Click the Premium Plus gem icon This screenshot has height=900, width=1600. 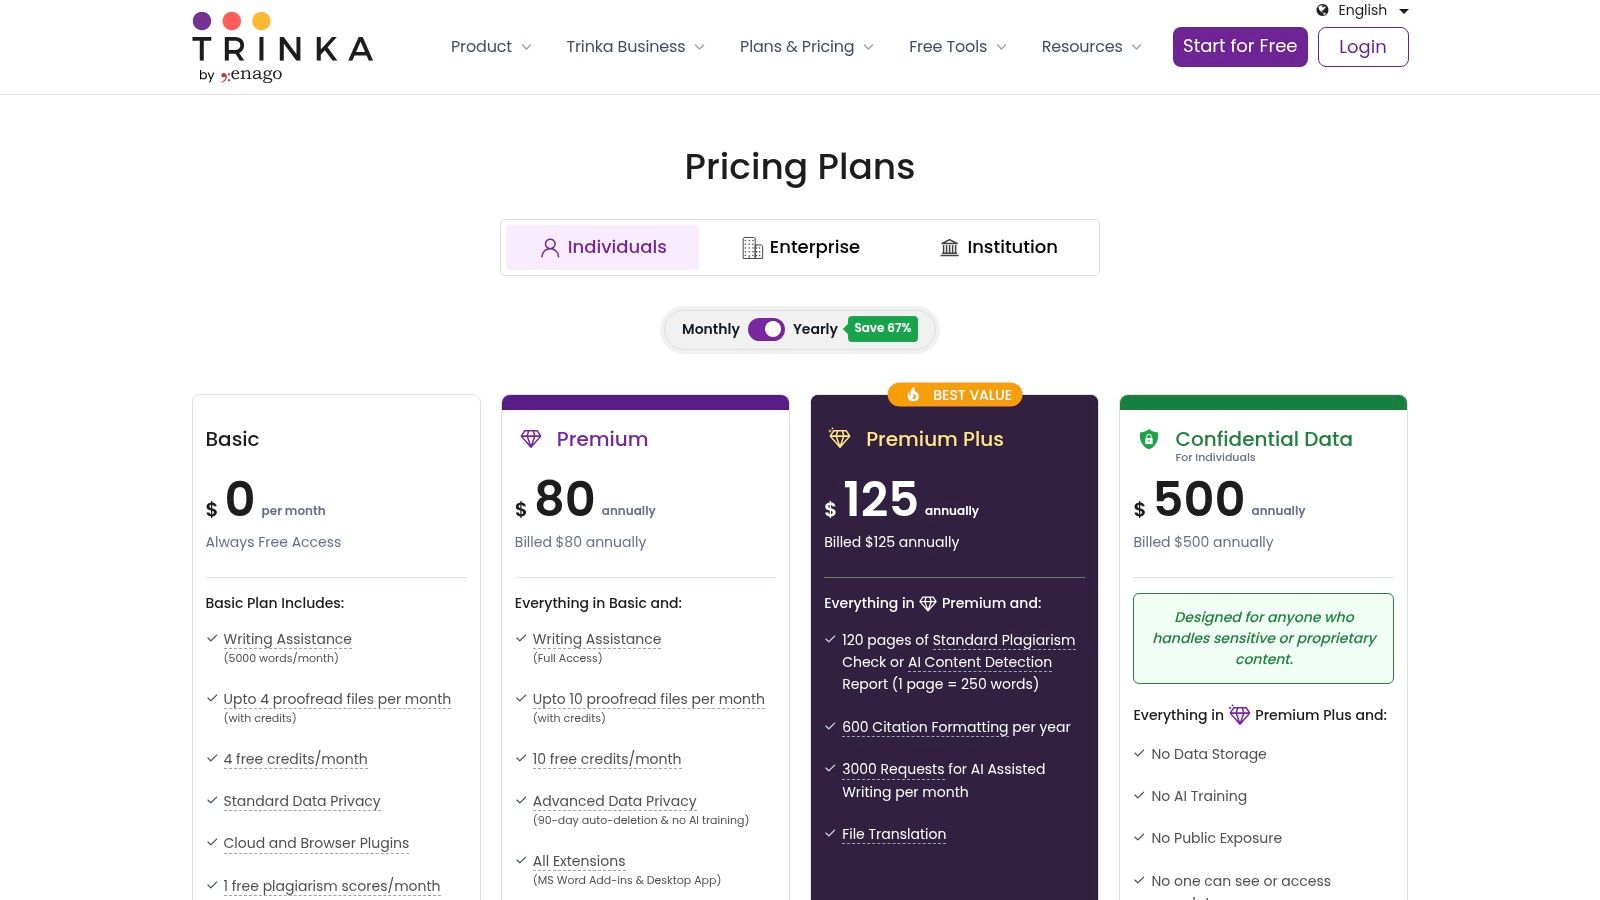840,439
